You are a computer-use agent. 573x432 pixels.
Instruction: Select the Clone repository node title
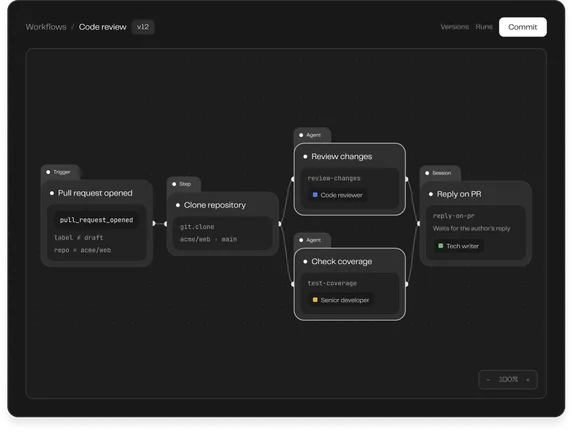[215, 205]
